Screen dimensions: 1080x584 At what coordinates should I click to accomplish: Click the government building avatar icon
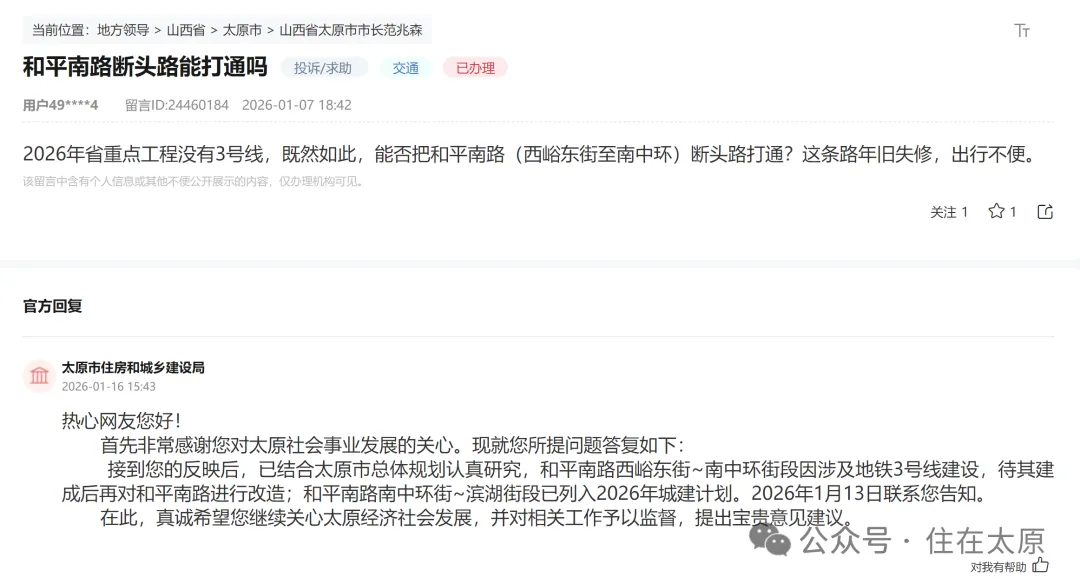[x=39, y=376]
